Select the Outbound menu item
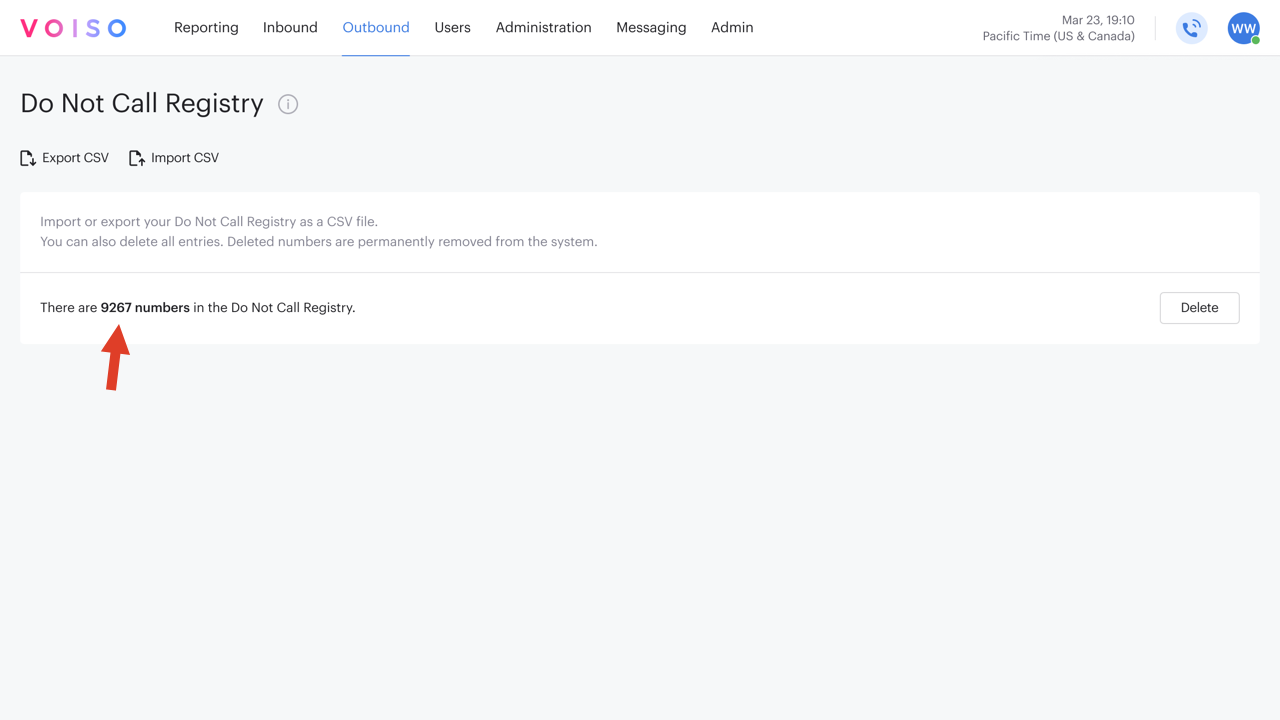This screenshot has height=720, width=1280. [376, 28]
